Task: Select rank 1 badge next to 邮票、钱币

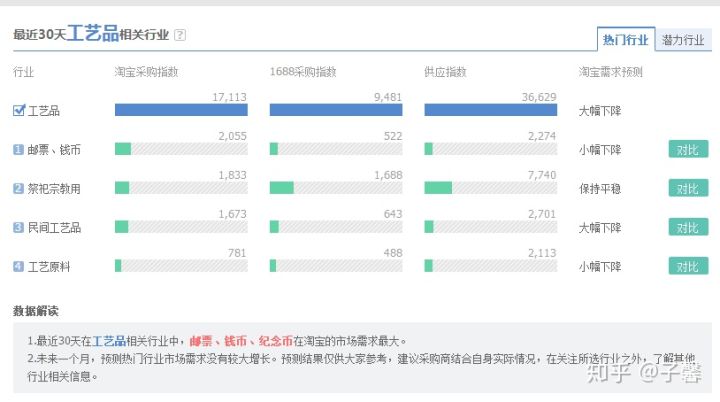Action: tap(18, 149)
